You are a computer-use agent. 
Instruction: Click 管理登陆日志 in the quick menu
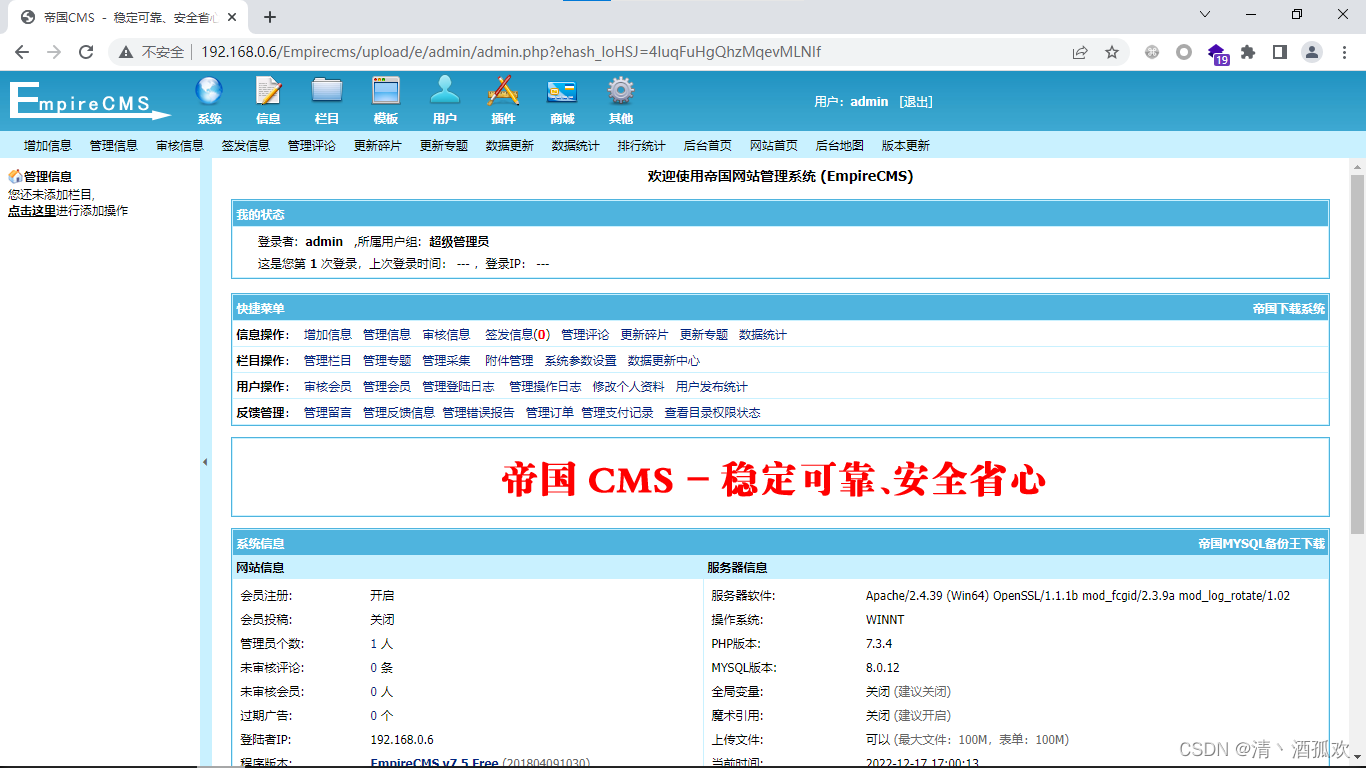[458, 387]
